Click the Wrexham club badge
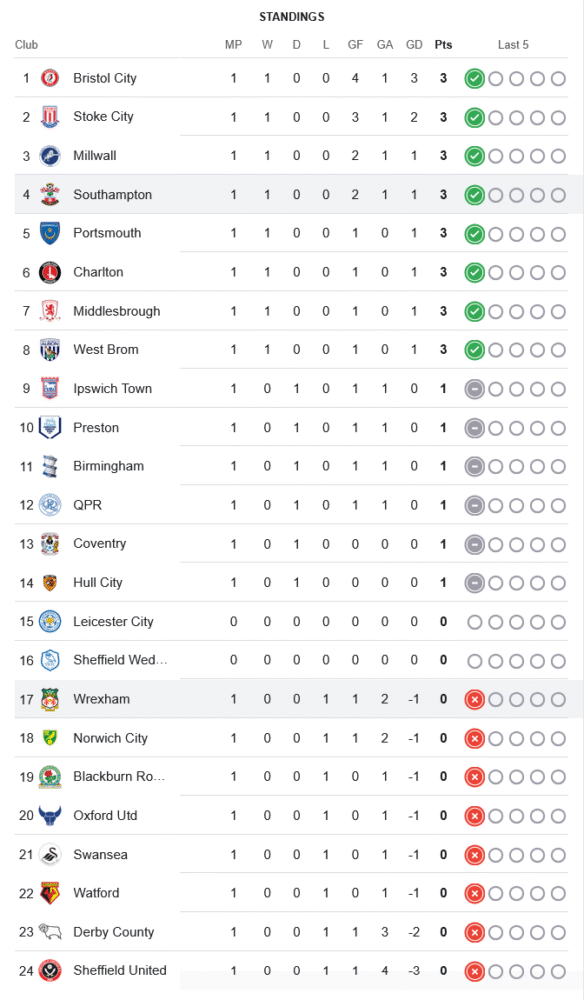This screenshot has height=1000, width=584. tap(50, 699)
